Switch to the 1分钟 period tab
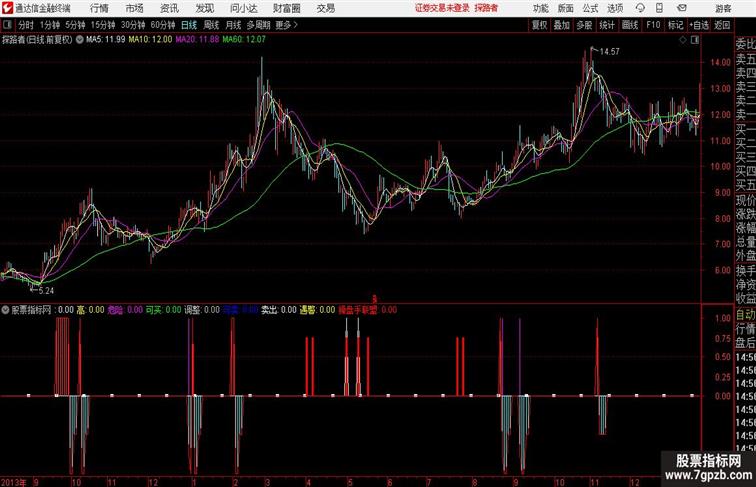 [x=50, y=25]
